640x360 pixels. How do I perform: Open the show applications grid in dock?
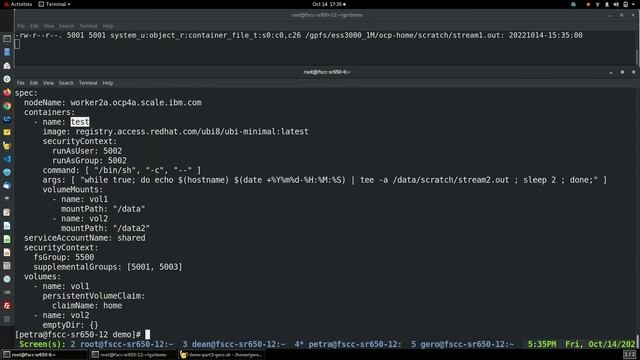point(7,319)
